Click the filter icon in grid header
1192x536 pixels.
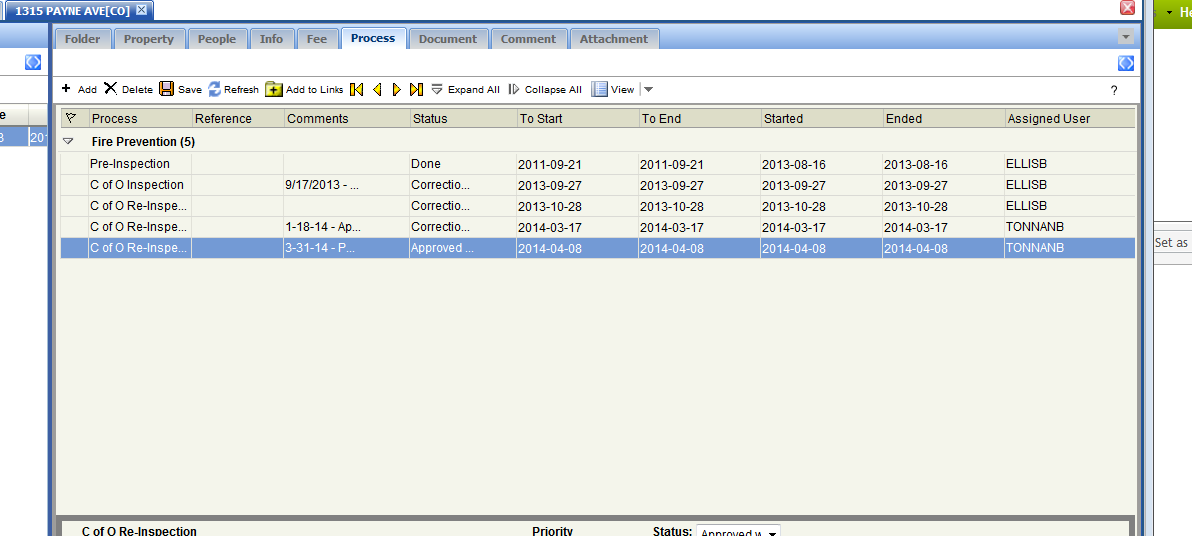pos(70,118)
